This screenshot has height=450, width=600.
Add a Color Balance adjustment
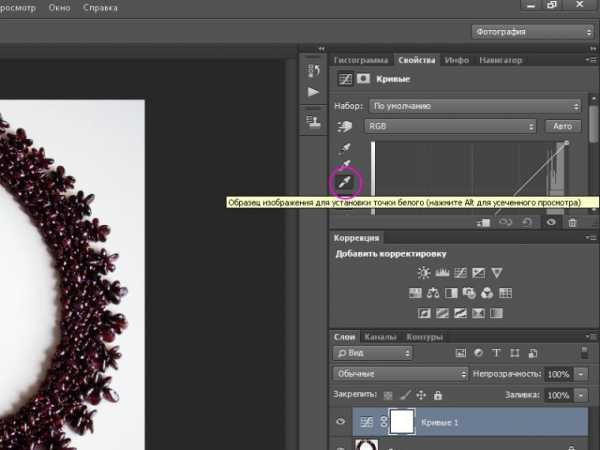click(433, 293)
